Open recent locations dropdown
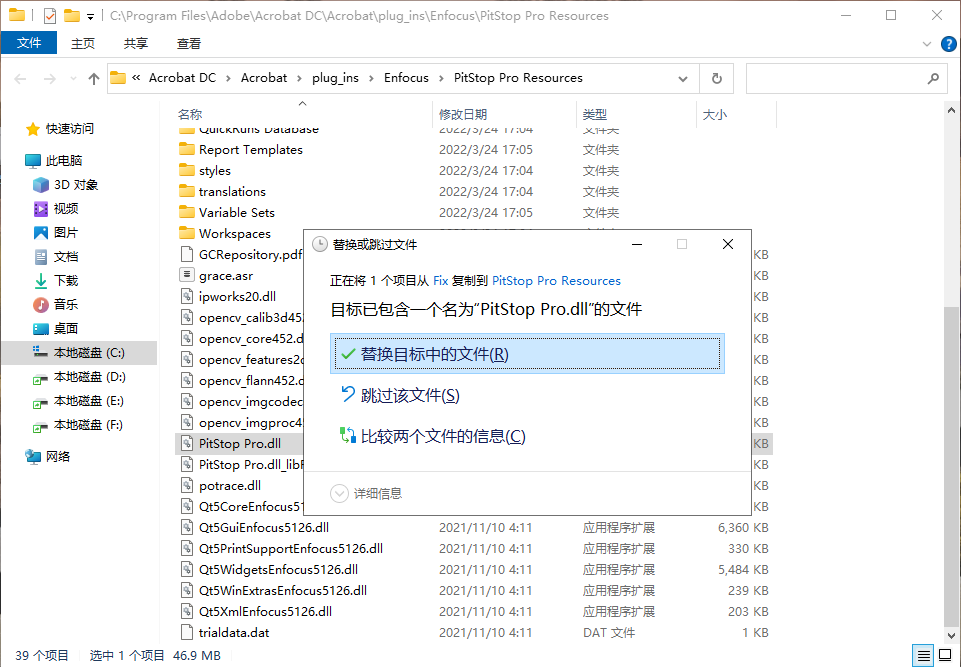This screenshot has height=667, width=961. pyautogui.click(x=74, y=78)
